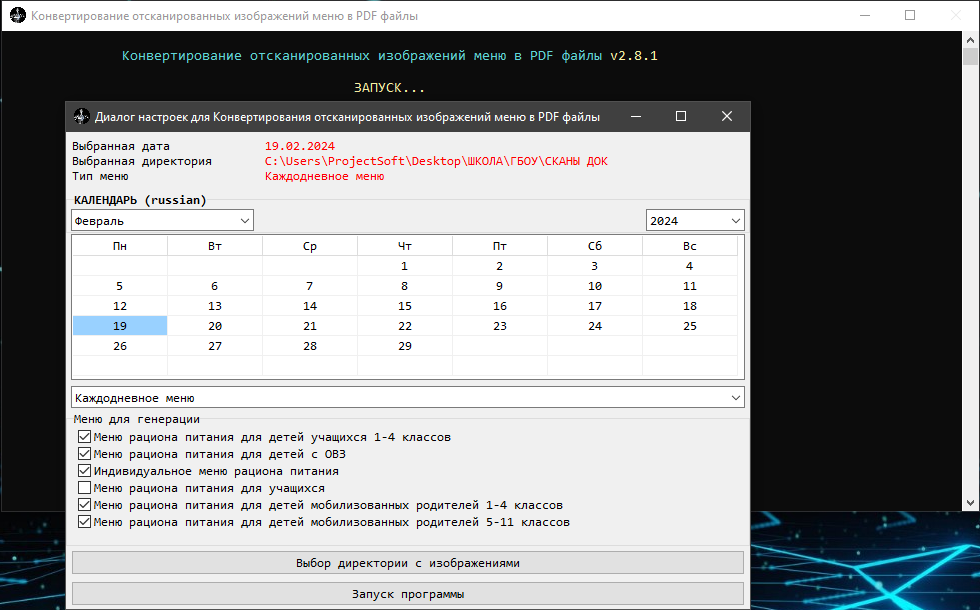
Task: Uncheck меню мобилизованных родителей 5-11 классов
Action: (84, 521)
